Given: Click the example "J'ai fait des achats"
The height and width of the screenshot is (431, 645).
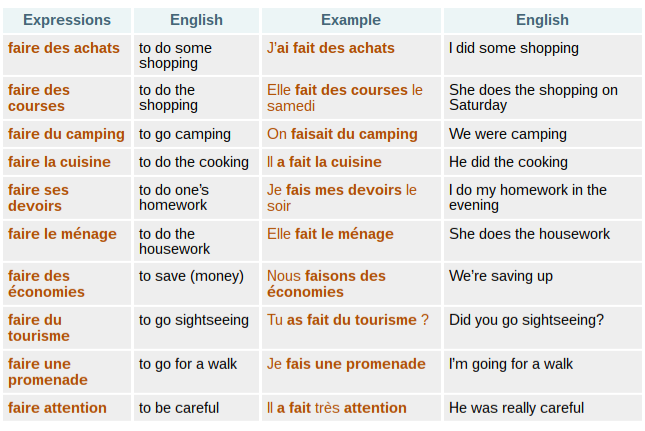Looking at the screenshot, I should point(331,48).
